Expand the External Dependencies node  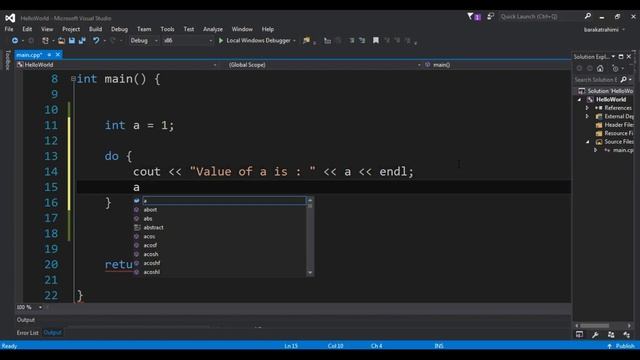point(587,116)
